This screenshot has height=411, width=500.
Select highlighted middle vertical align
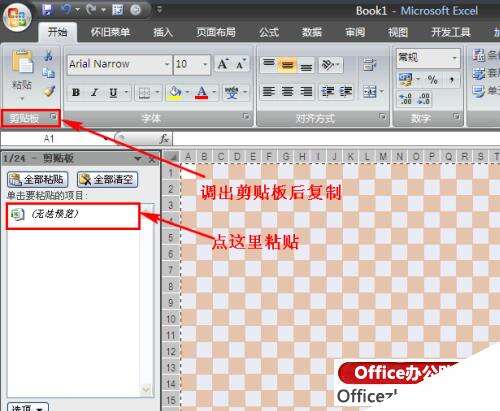(x=287, y=64)
